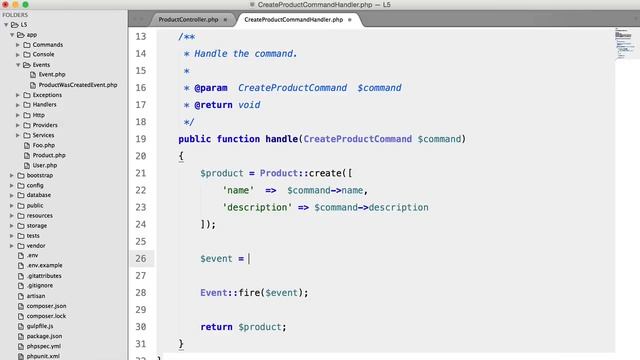Expand the vendor folder arrow

12,246
